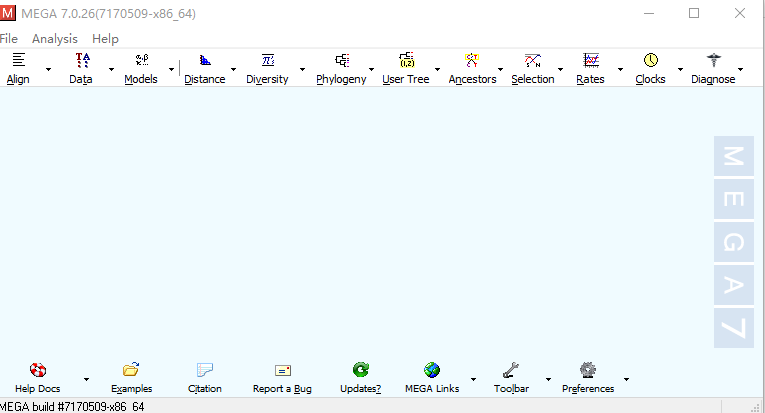The height and width of the screenshot is (413, 765).
Task: Open the File menu
Action: pos(9,39)
